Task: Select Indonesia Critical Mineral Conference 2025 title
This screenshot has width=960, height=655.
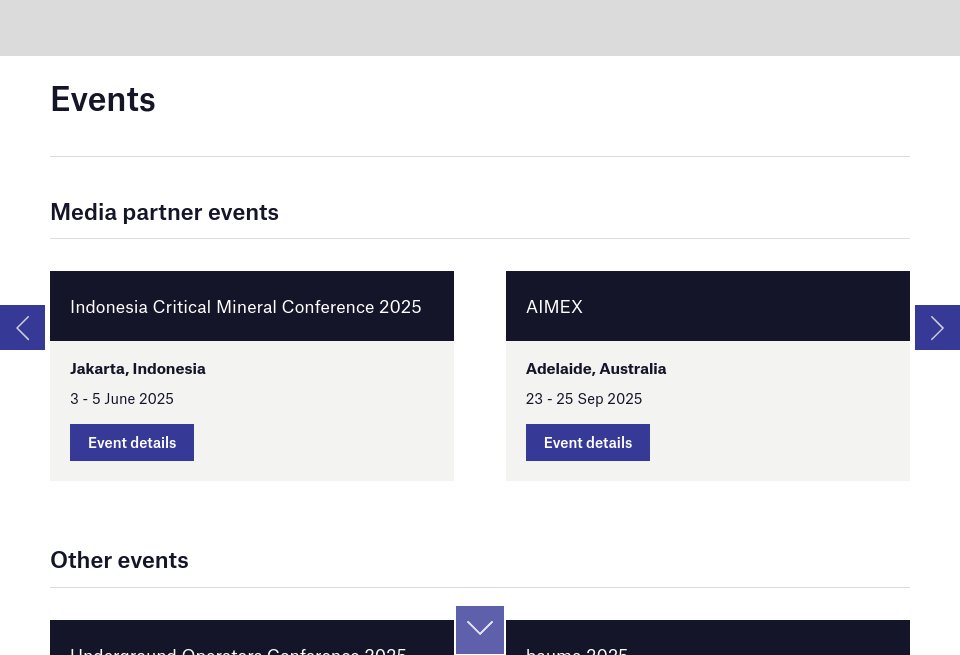Action: click(245, 307)
